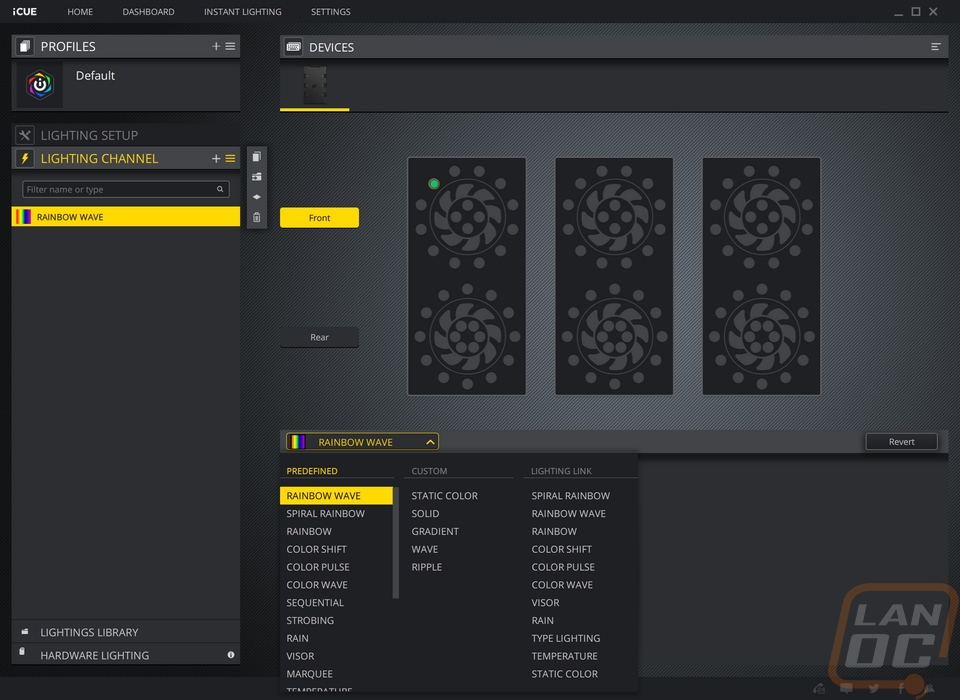Click the info icon beside Hardware Lighting
The width and height of the screenshot is (960, 700).
click(x=231, y=655)
